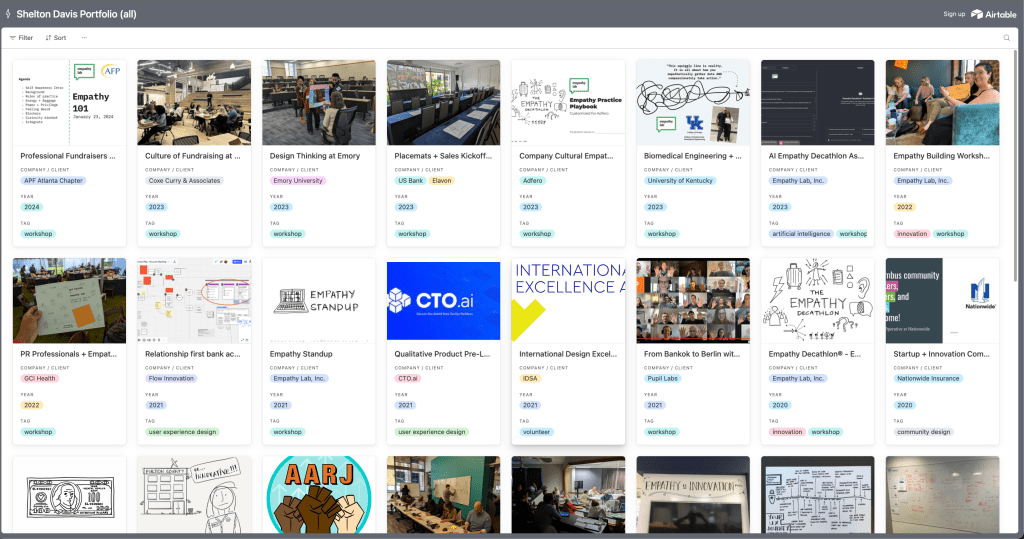Click the Emory University client tag
Viewport: 1024px width, 539px height.
pos(298,181)
